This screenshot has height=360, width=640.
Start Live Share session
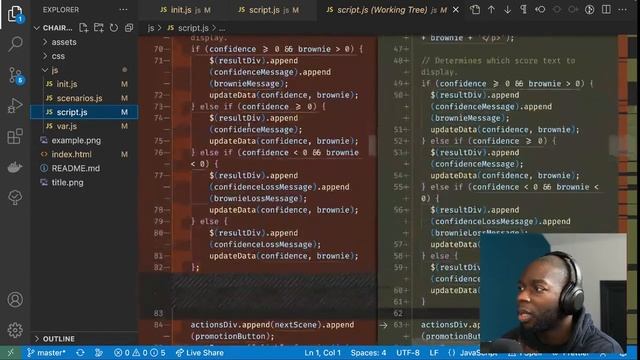click(x=200, y=353)
